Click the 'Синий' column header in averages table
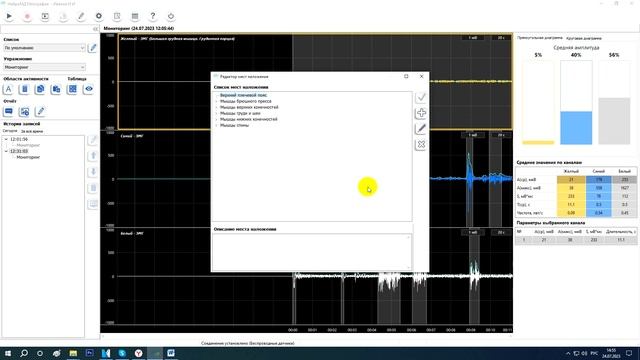640x360 pixels. click(x=598, y=171)
